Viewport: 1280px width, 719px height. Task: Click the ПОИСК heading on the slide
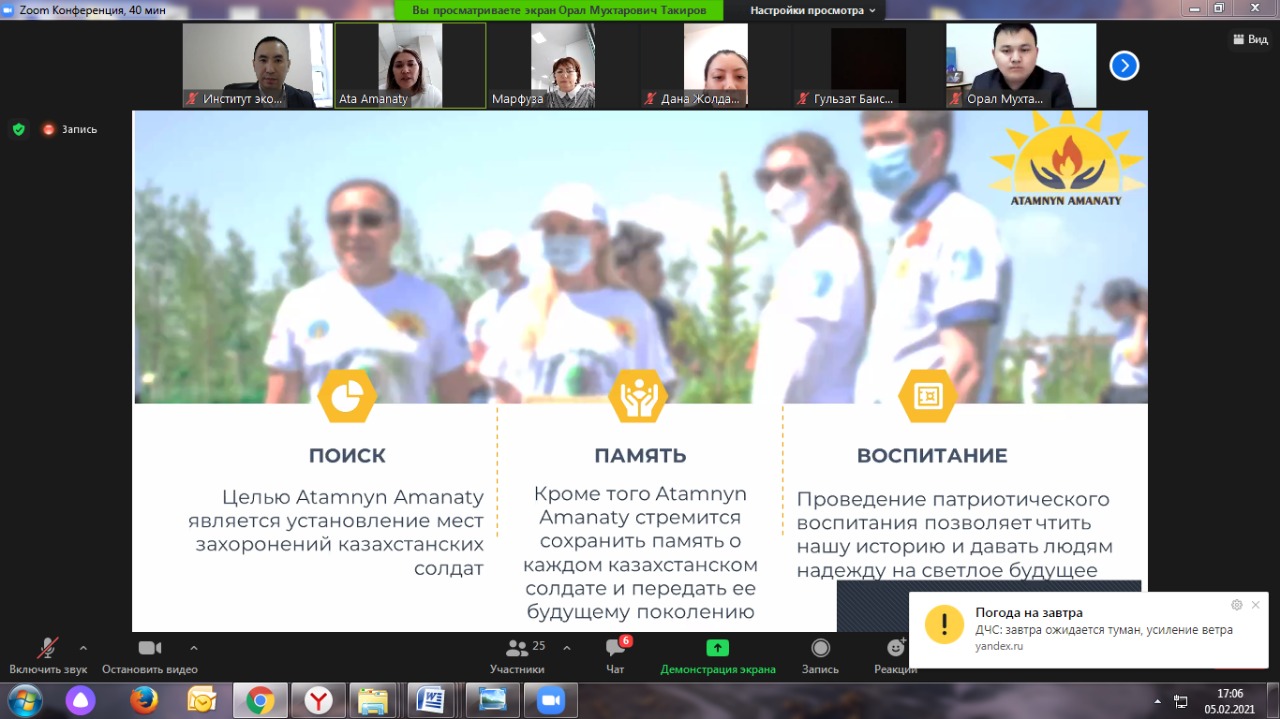(x=347, y=456)
